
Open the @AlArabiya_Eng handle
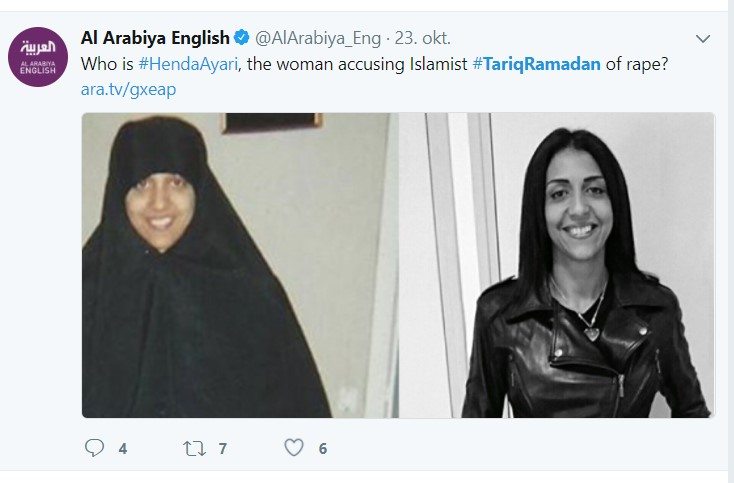tap(318, 38)
